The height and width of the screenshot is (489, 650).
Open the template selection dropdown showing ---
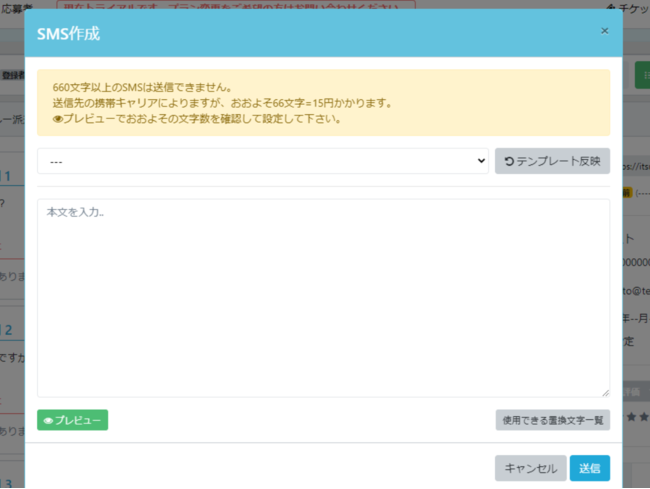click(262, 161)
